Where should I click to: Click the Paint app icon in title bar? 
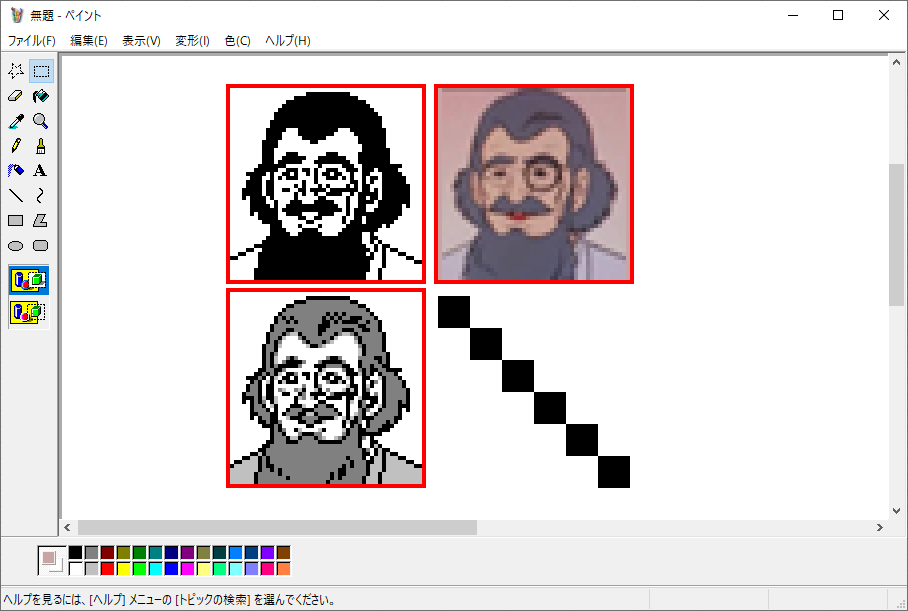[x=17, y=16]
